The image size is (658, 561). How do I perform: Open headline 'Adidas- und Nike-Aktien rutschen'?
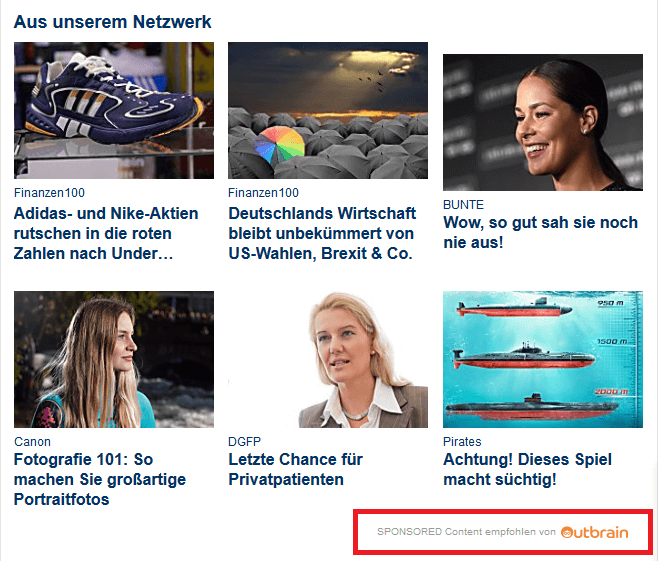(x=106, y=233)
